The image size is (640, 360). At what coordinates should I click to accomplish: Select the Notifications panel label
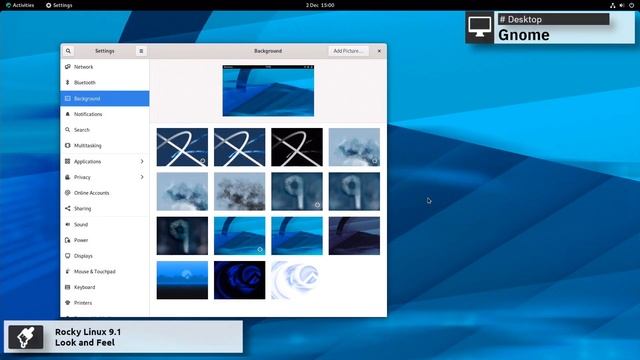coord(88,114)
